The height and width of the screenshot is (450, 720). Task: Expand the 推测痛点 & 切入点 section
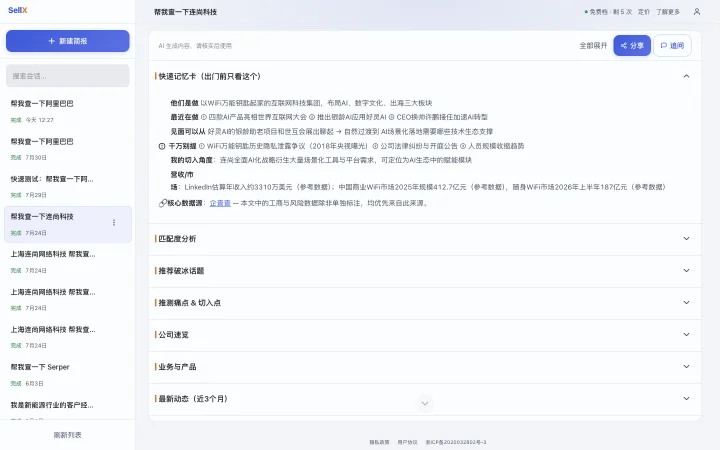[686, 303]
